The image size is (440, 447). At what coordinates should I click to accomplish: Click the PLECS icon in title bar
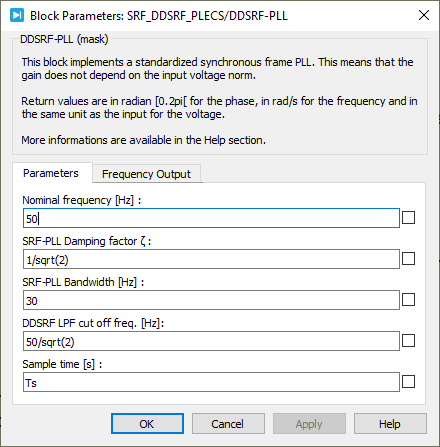click(x=17, y=15)
